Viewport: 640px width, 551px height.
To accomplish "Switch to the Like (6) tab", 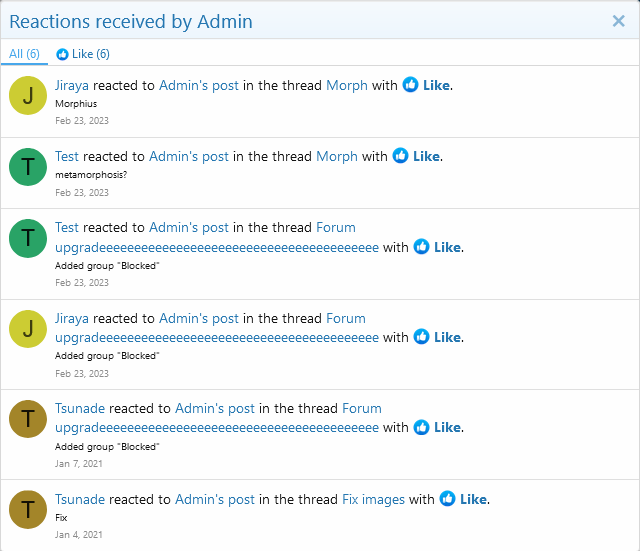I will (x=83, y=54).
